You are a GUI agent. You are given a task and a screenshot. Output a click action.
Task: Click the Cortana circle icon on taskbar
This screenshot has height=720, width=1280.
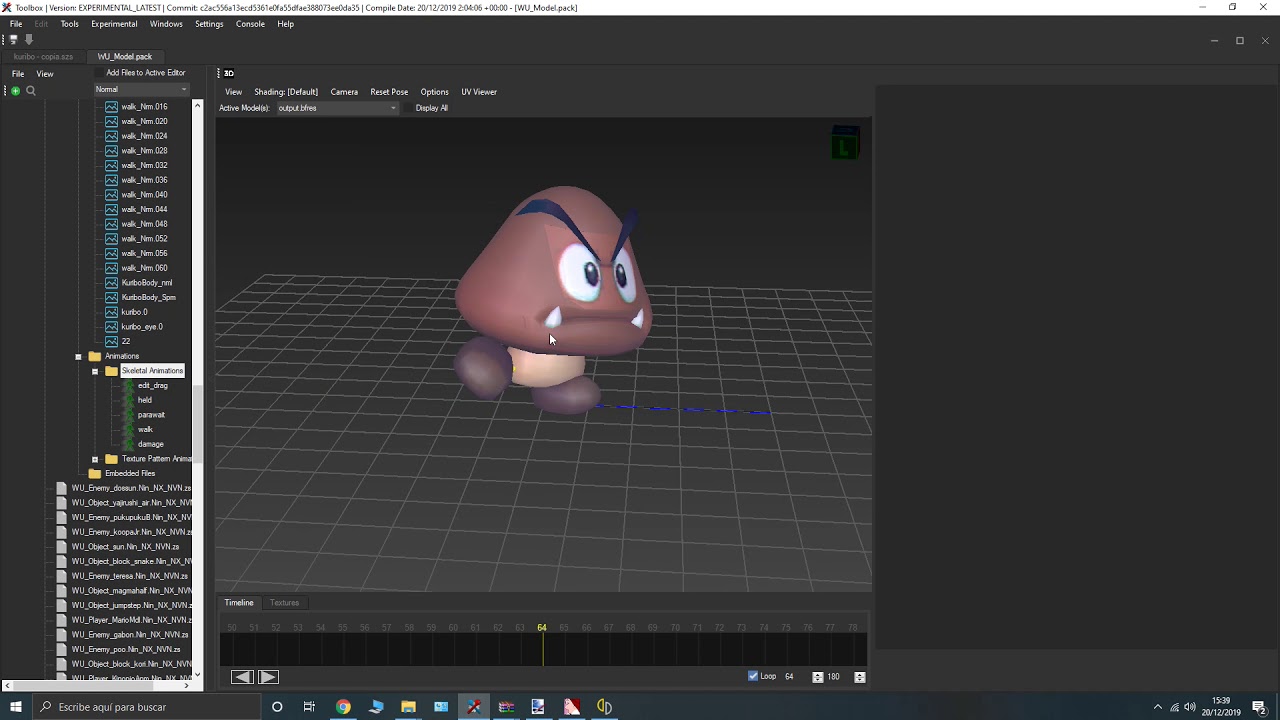277,707
